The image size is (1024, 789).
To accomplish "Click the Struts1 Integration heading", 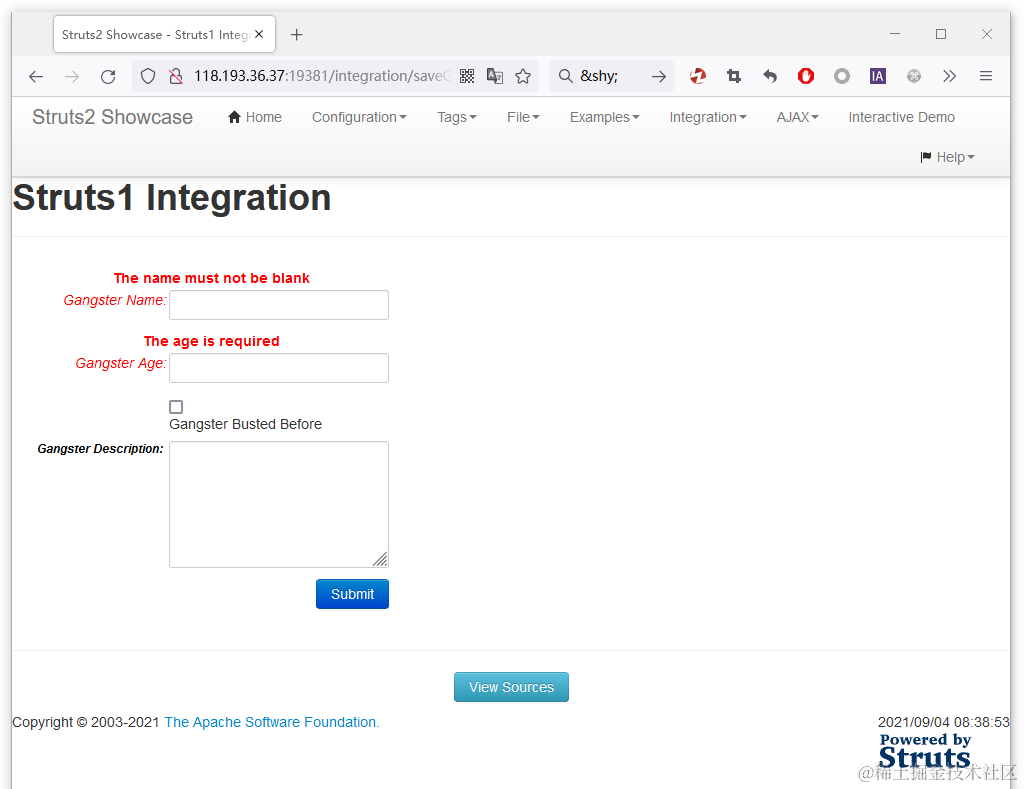I will tap(172, 197).
